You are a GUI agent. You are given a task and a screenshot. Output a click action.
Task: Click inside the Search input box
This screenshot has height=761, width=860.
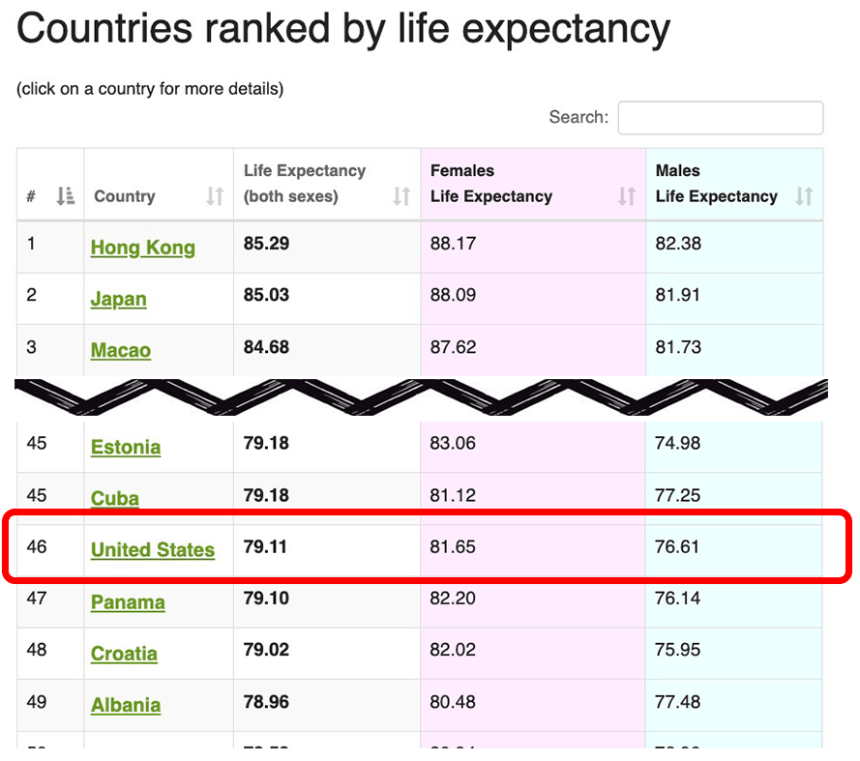click(x=719, y=118)
